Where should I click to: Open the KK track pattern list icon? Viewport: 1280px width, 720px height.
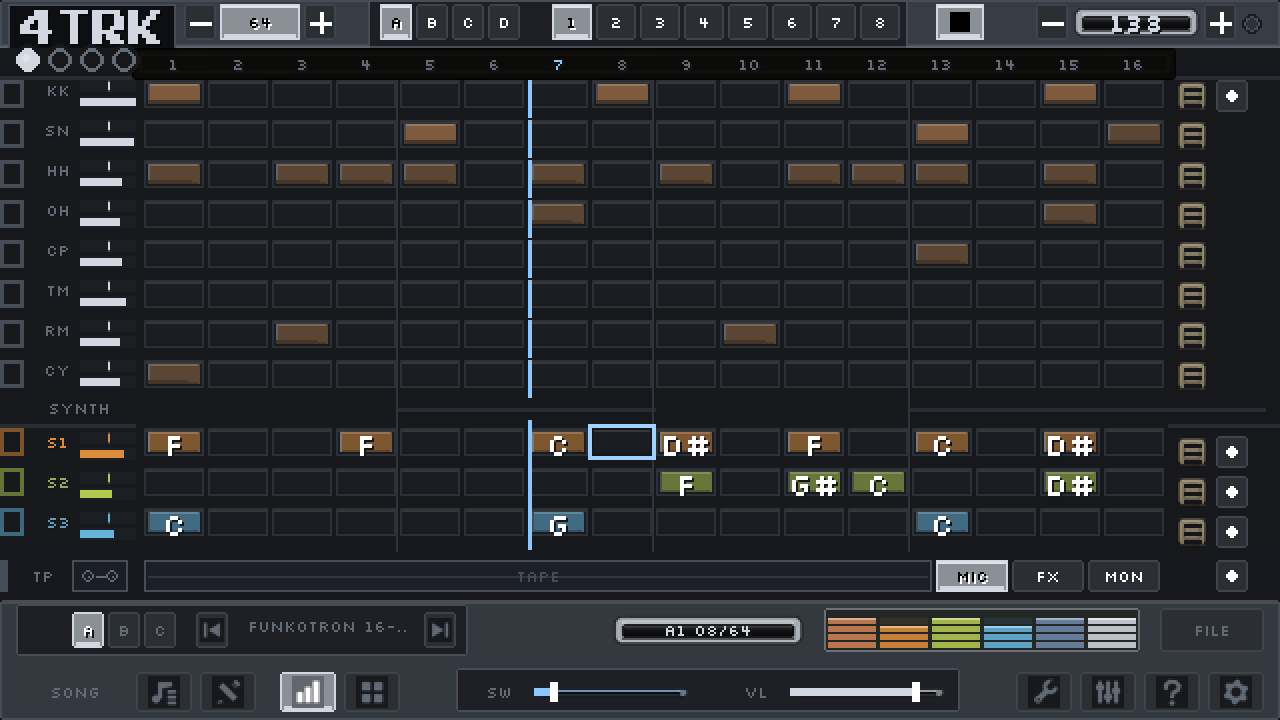(x=1192, y=96)
